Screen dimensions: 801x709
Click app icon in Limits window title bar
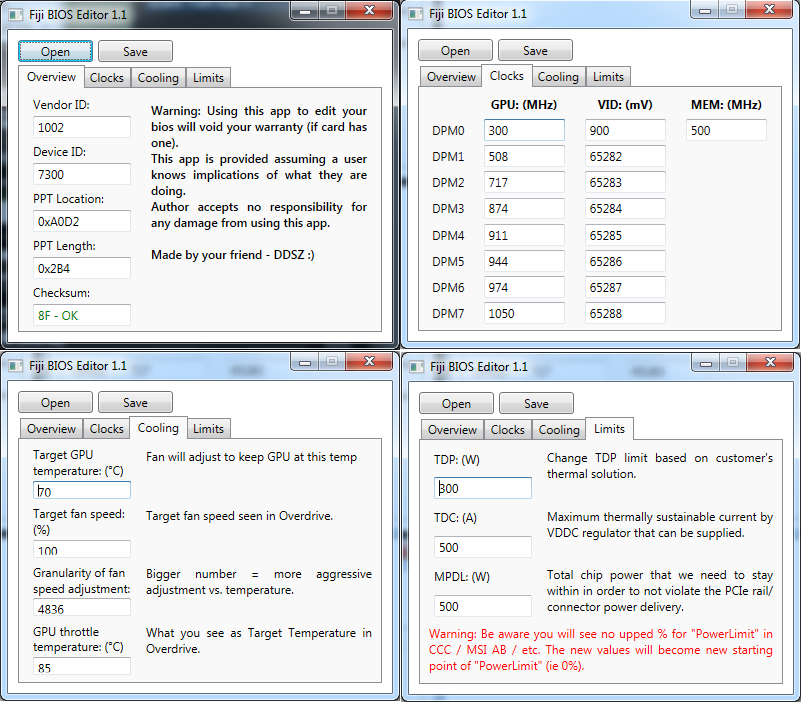[x=417, y=367]
